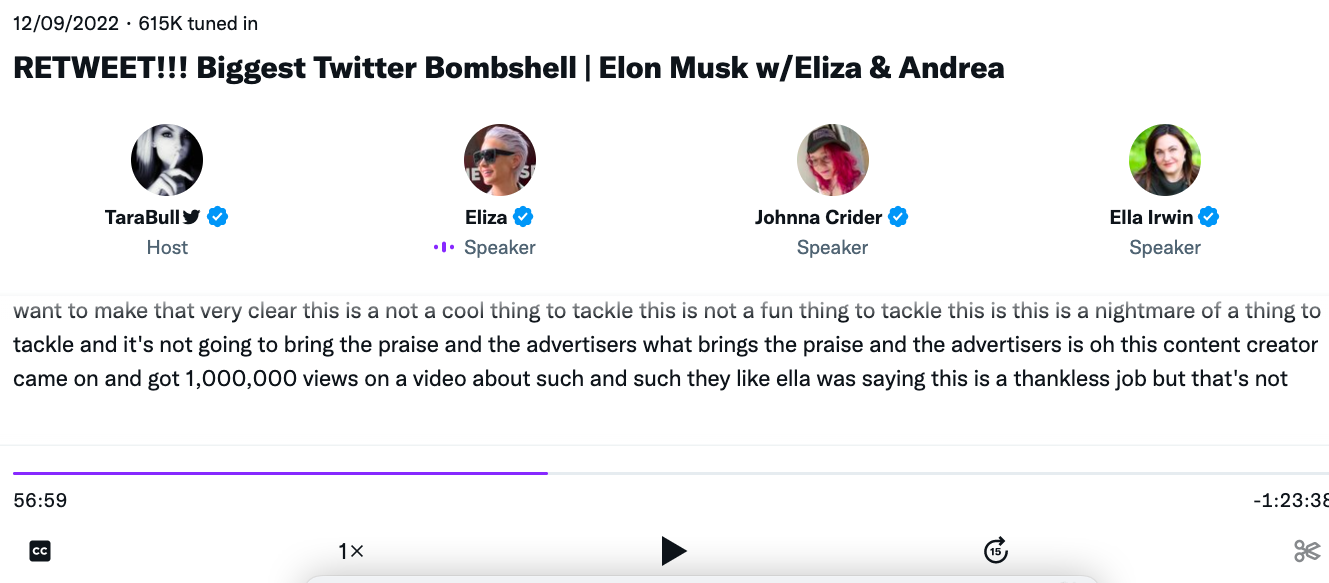Play the Space recording
Image resolution: width=1329 pixels, height=583 pixels.
pyautogui.click(x=674, y=550)
